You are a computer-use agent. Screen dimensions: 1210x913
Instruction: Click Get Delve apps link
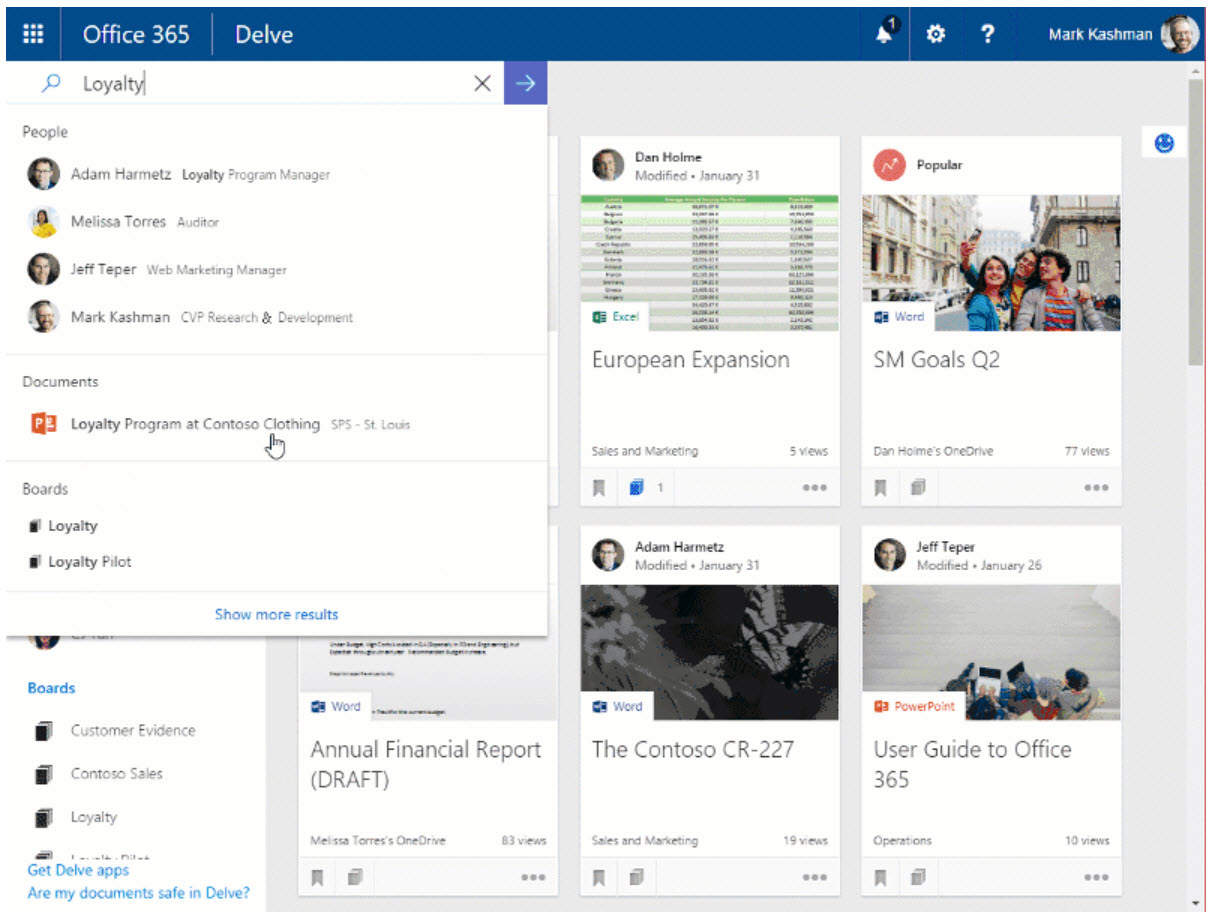click(x=78, y=870)
